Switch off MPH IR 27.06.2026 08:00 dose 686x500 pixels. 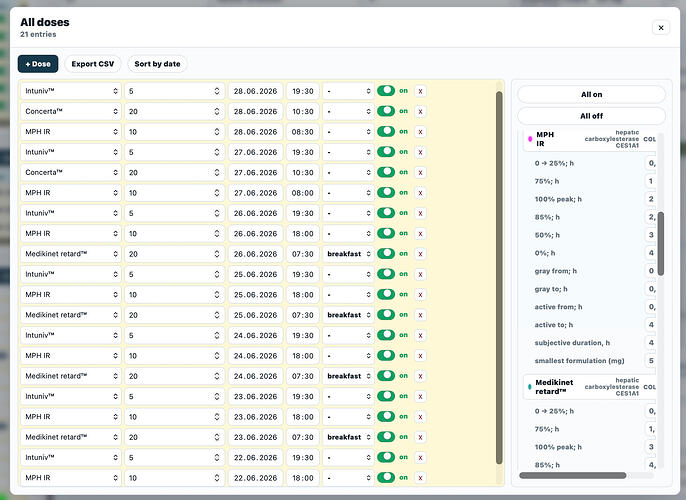386,192
